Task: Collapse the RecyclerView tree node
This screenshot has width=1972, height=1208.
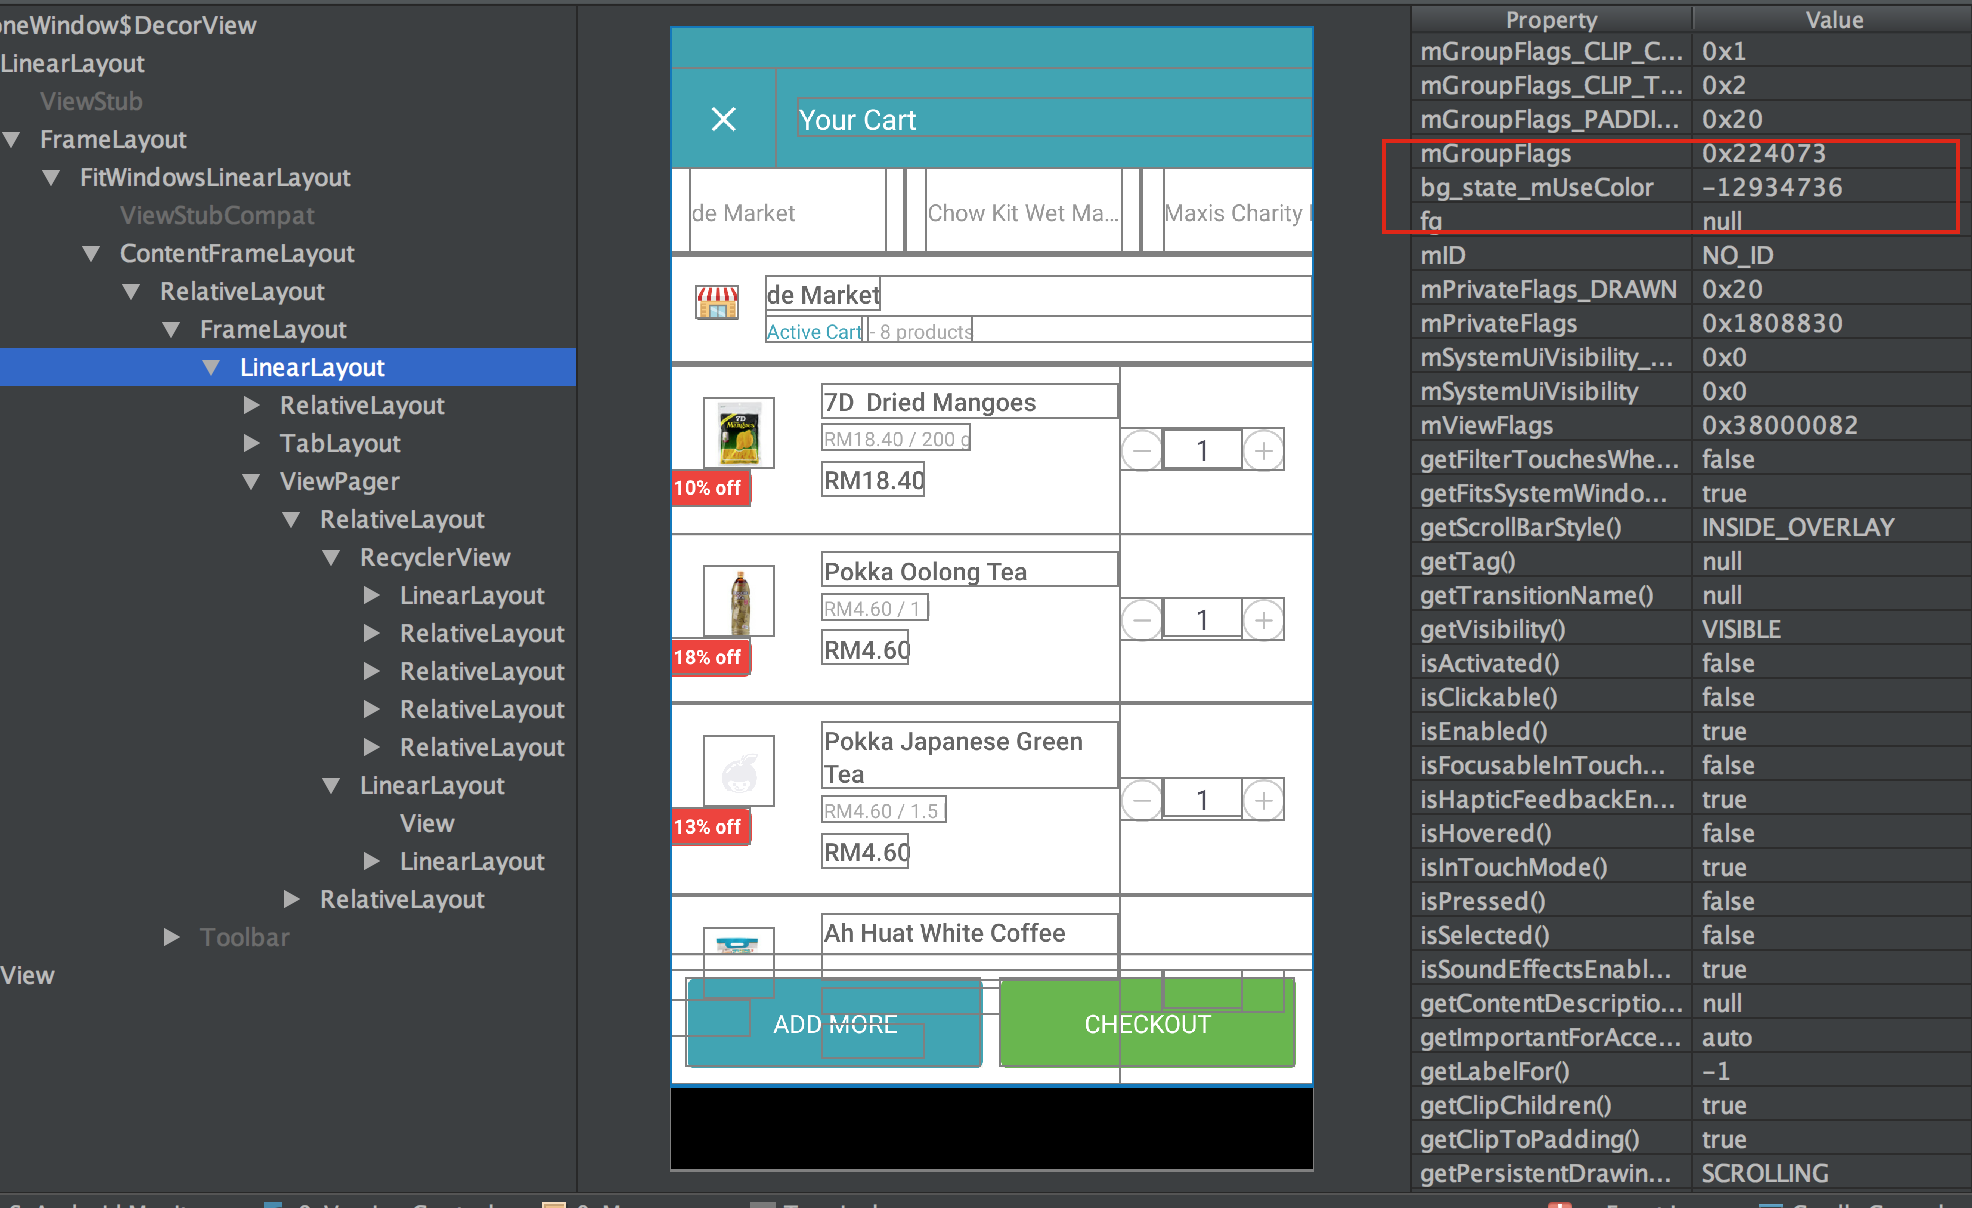Action: click(332, 558)
